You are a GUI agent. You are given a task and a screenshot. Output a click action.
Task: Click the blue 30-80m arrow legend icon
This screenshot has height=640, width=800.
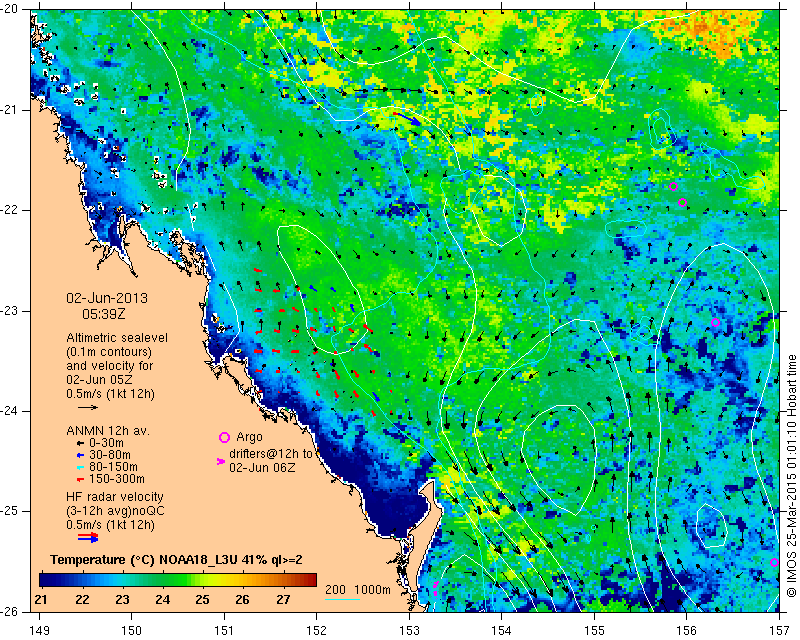[80, 455]
